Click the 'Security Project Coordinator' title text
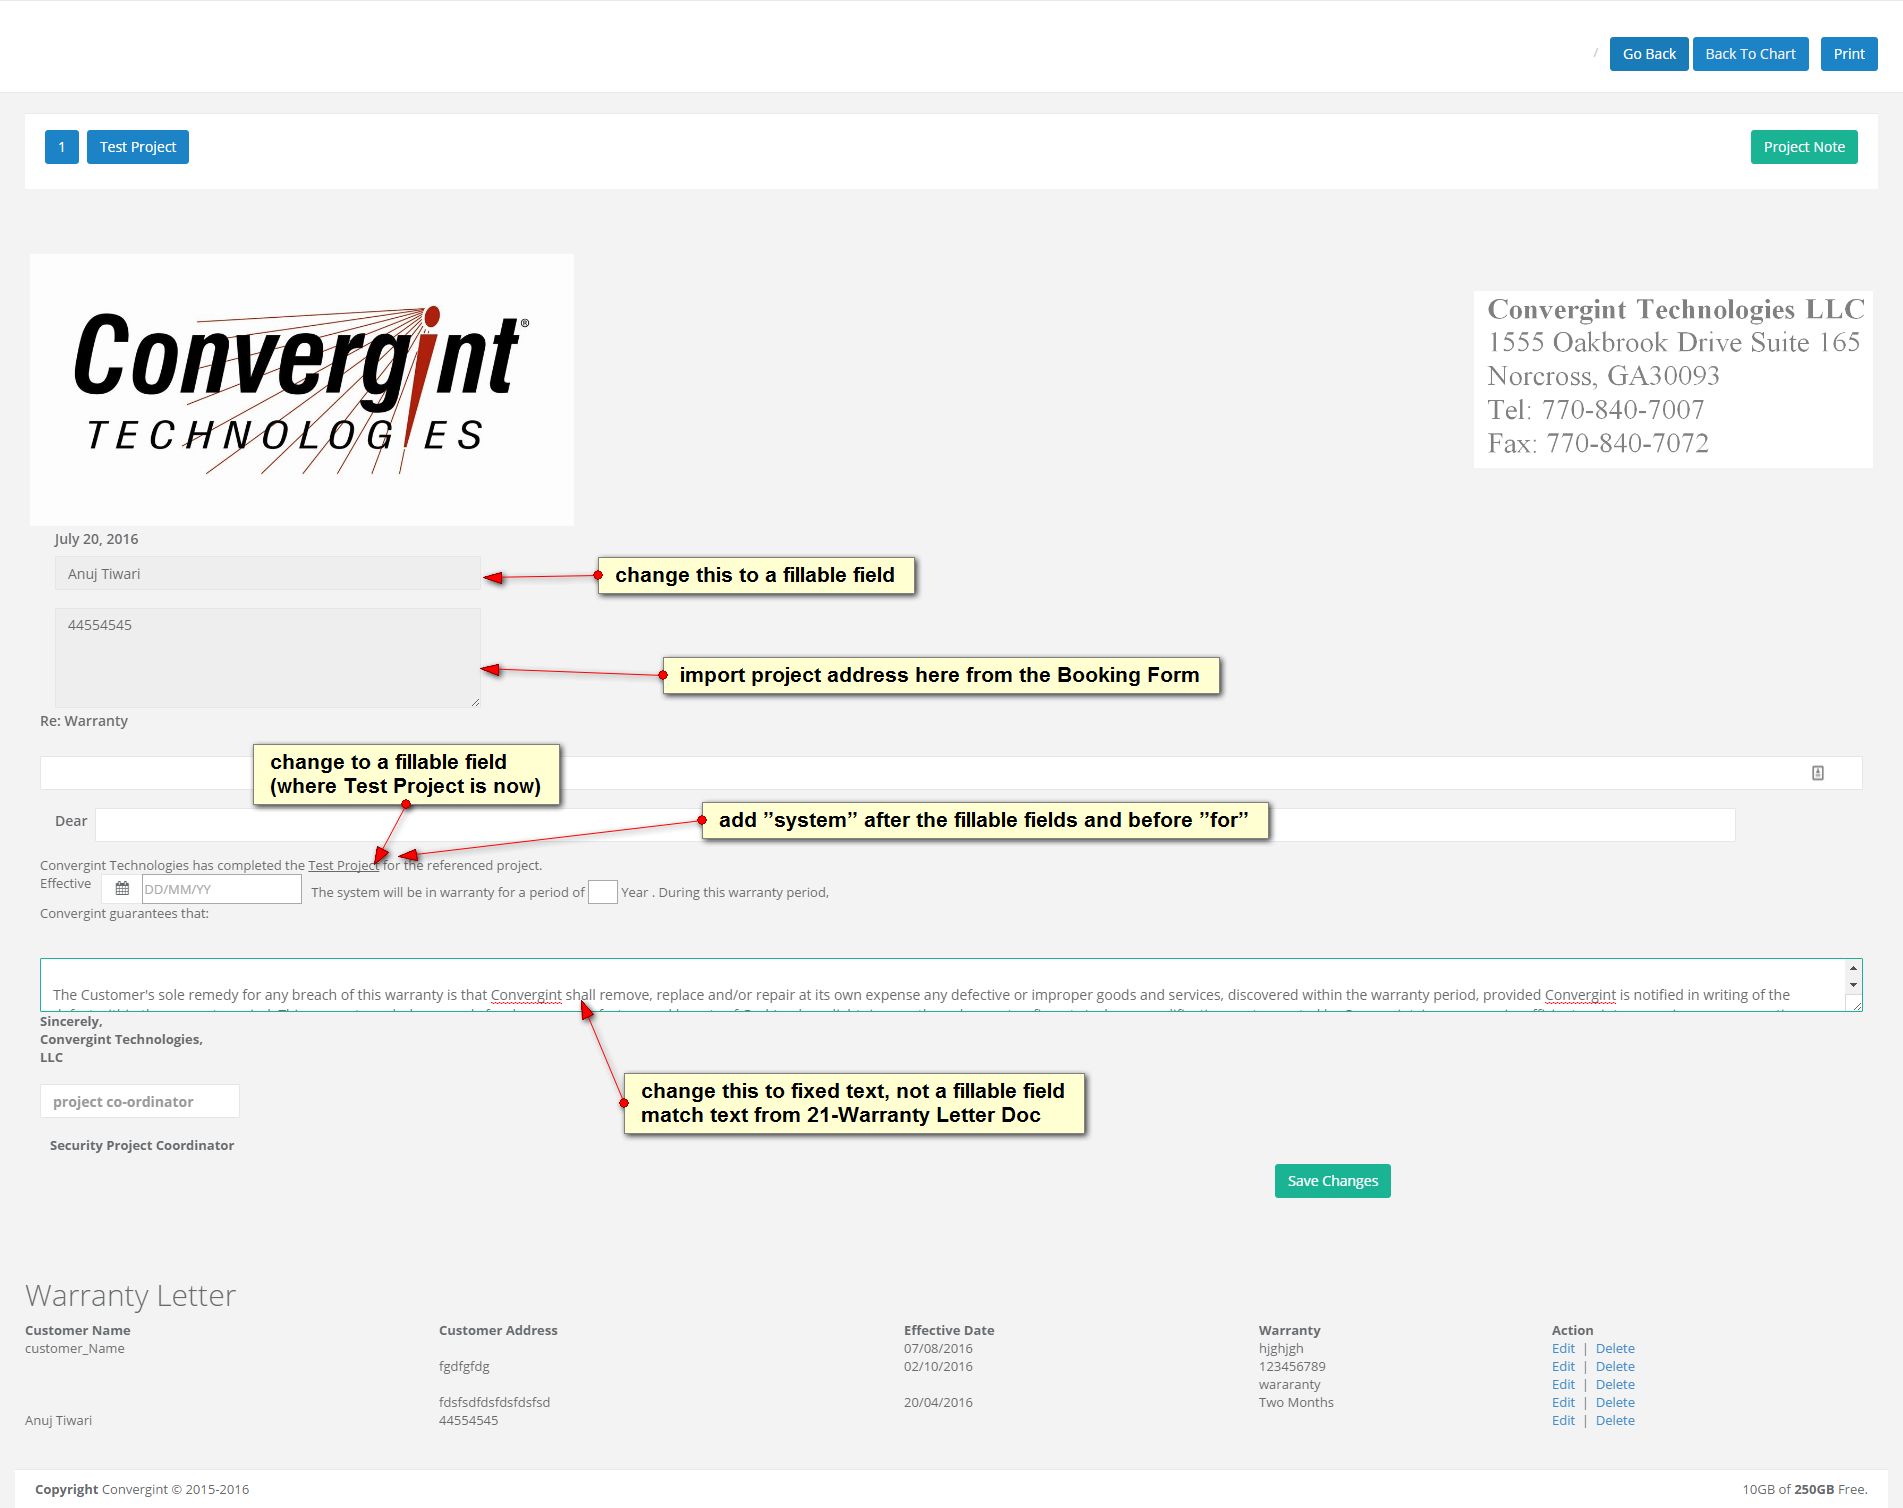This screenshot has height=1508, width=1903. 142,1146
